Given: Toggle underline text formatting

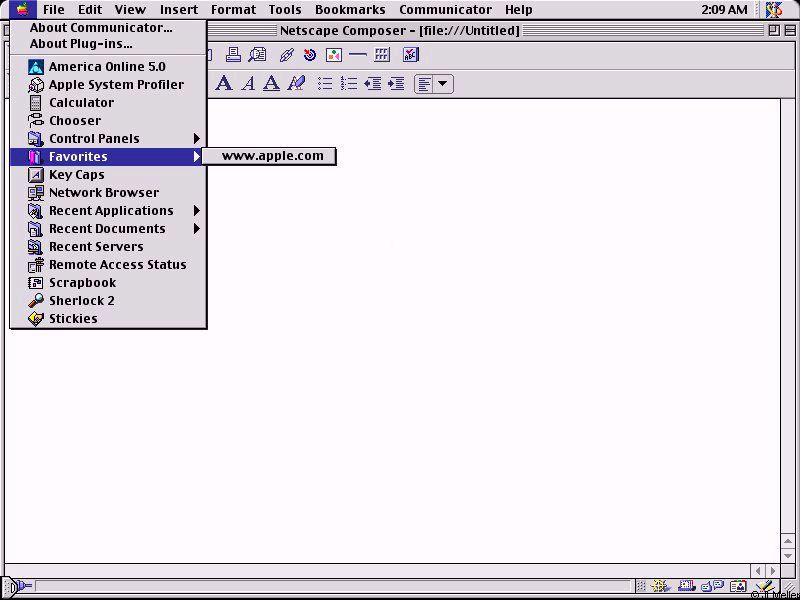Looking at the screenshot, I should pos(271,84).
